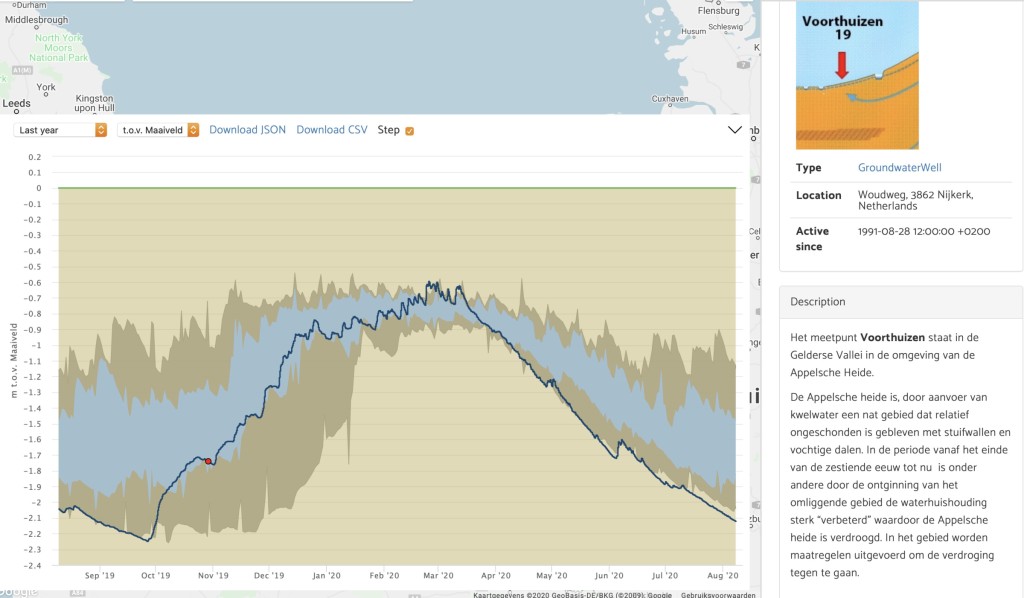
Task: Click the Download CSV link
Action: click(x=332, y=130)
